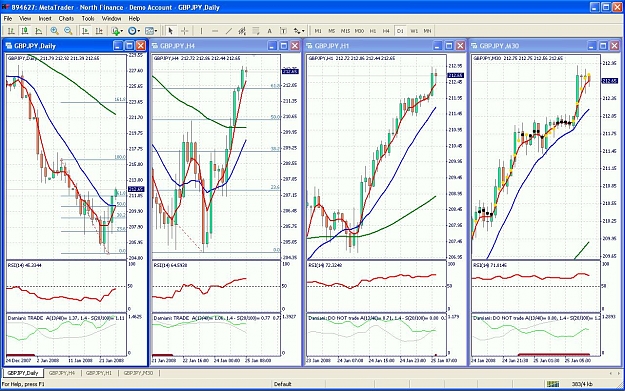Switch to W1 timeframe
This screenshot has width=625, height=391.
click(x=414, y=31)
